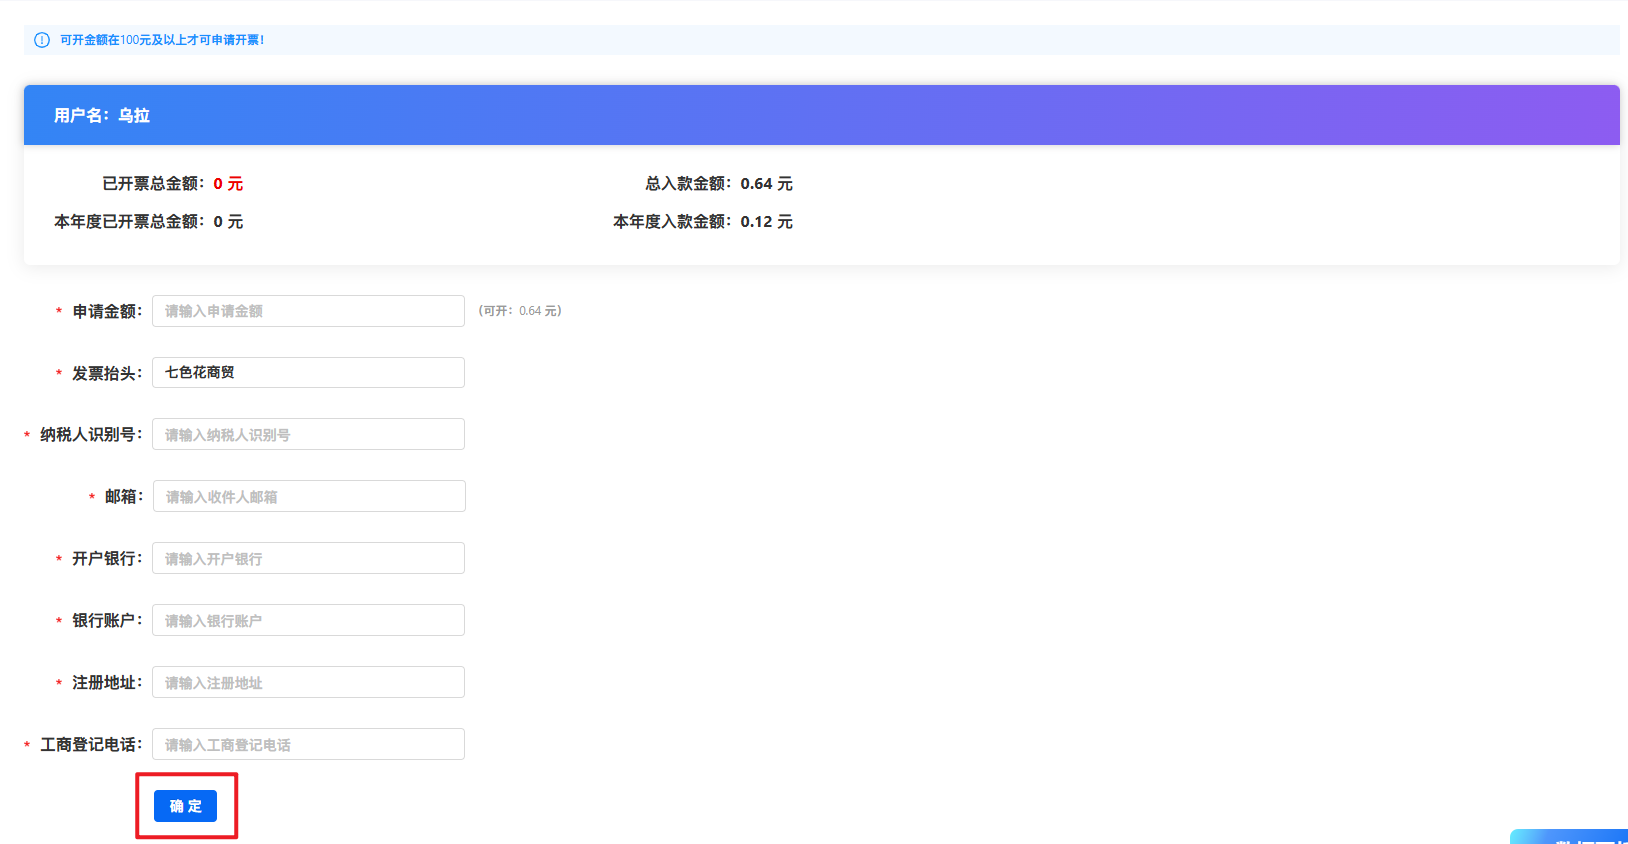Viewport: 1628px width, 844px height.
Task: Focus the 工商登记电话 input field
Action: point(308,745)
